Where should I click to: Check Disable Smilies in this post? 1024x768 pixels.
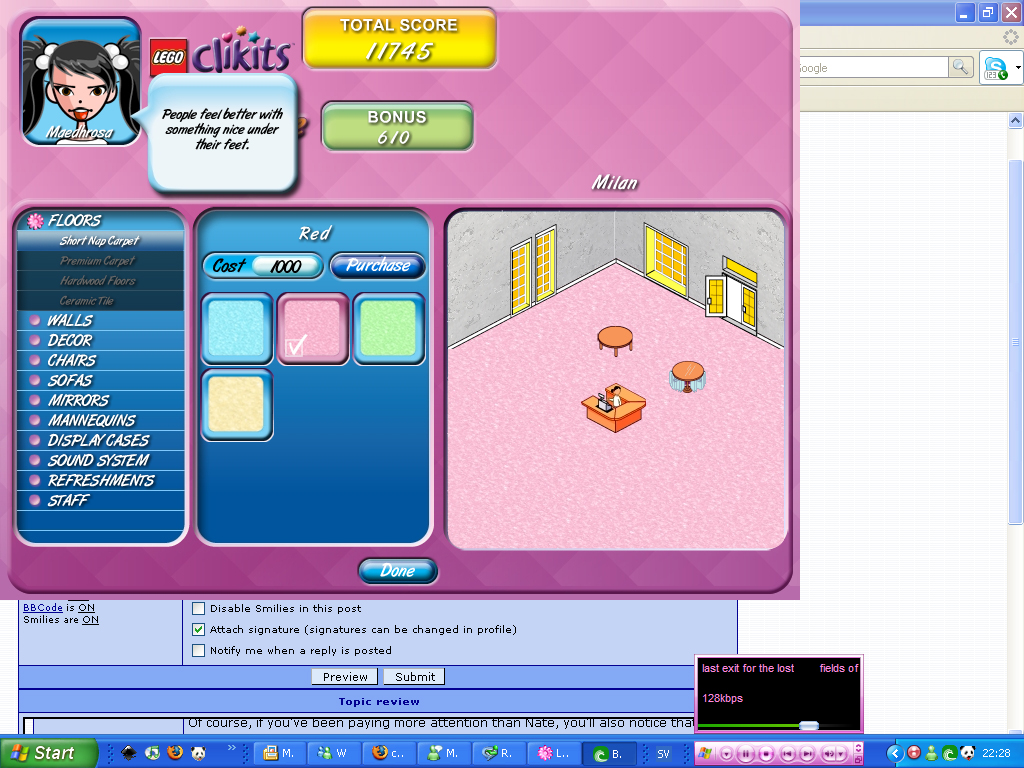(199, 609)
